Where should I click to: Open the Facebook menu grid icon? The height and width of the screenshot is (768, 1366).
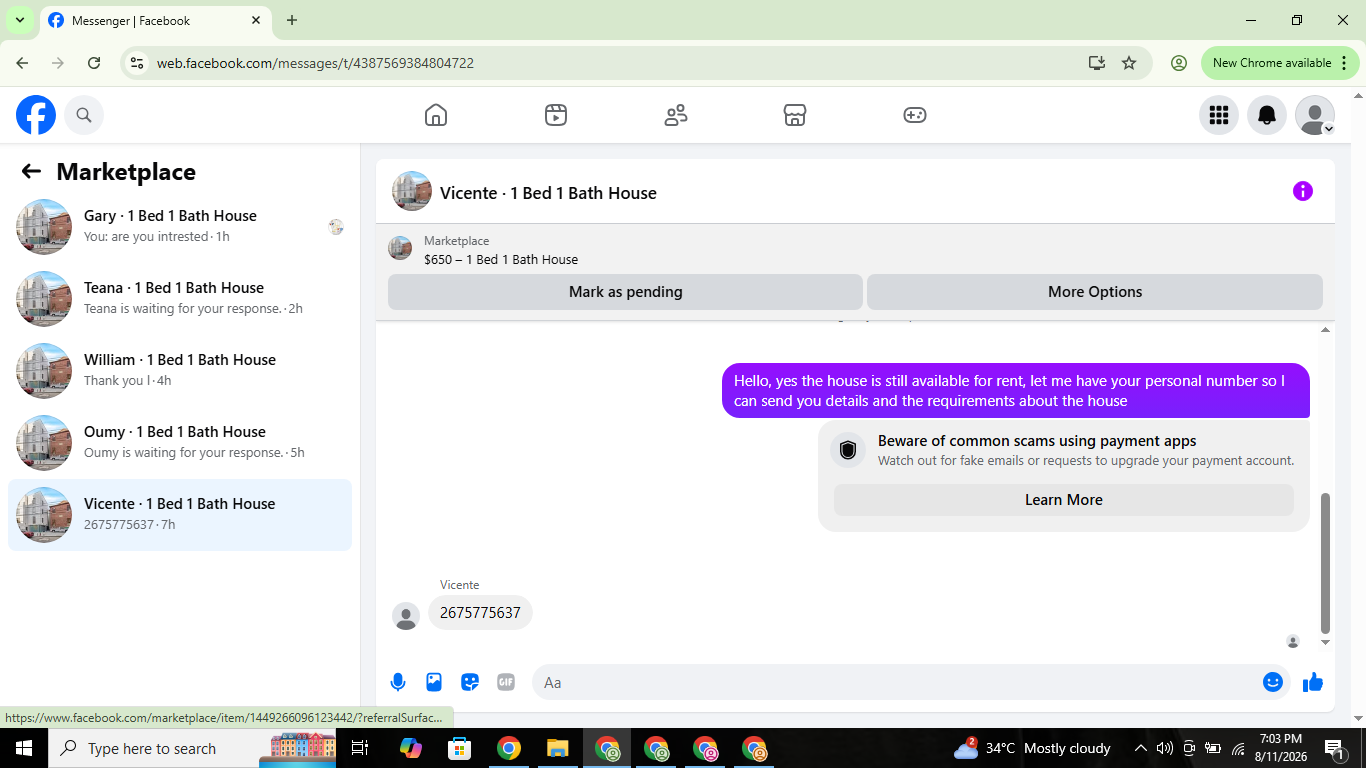point(1219,115)
